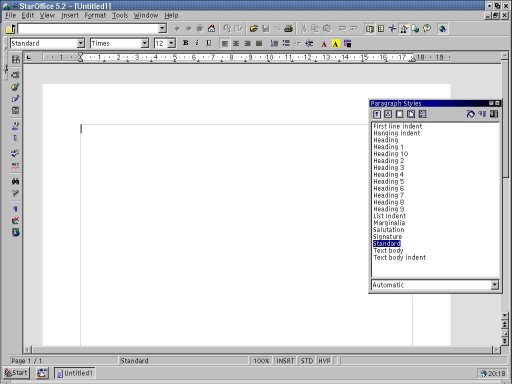Viewport: 512px width, 384px height.
Task: Pick the yellow highlighting color icon
Action: tap(336, 44)
